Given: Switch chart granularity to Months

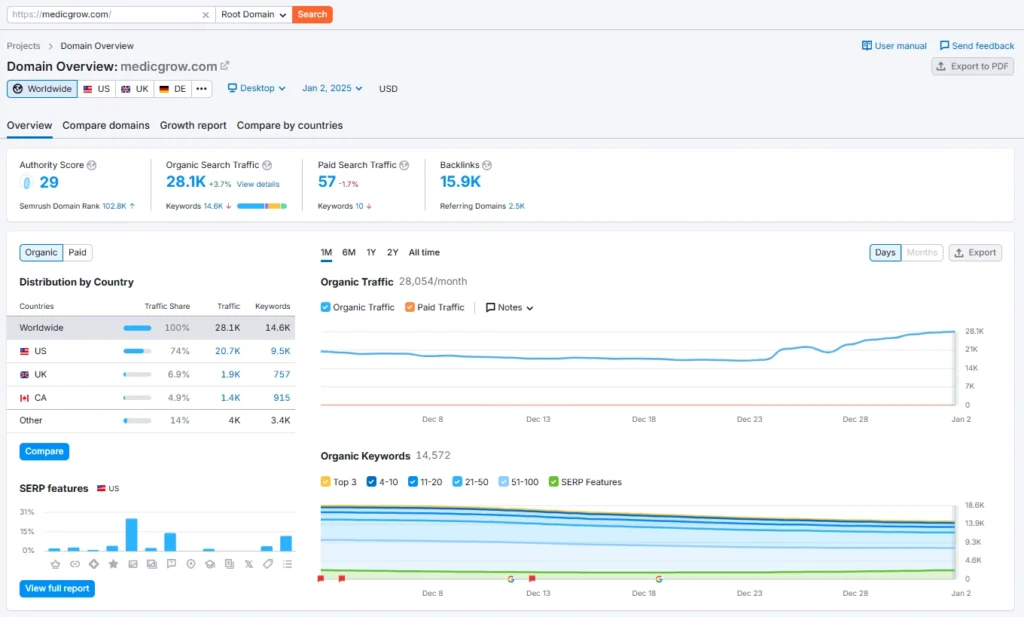Looking at the screenshot, I should [921, 253].
